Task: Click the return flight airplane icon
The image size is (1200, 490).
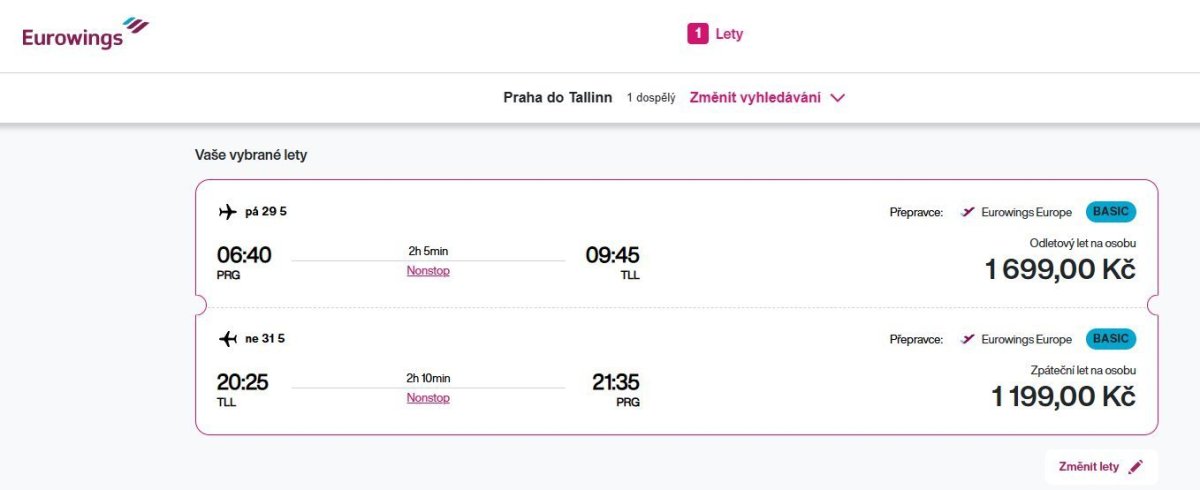Action: point(227,339)
